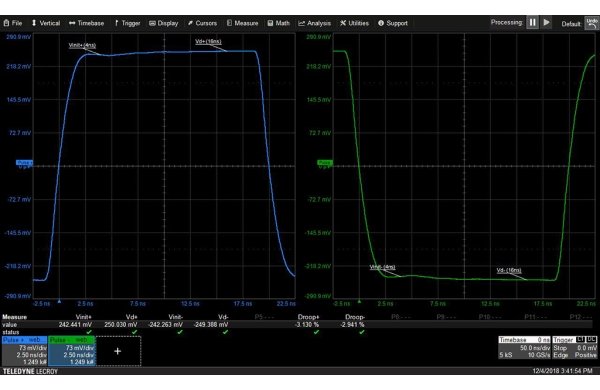Open the Cursors menu
The image size is (600, 390).
pyautogui.click(x=202, y=23)
